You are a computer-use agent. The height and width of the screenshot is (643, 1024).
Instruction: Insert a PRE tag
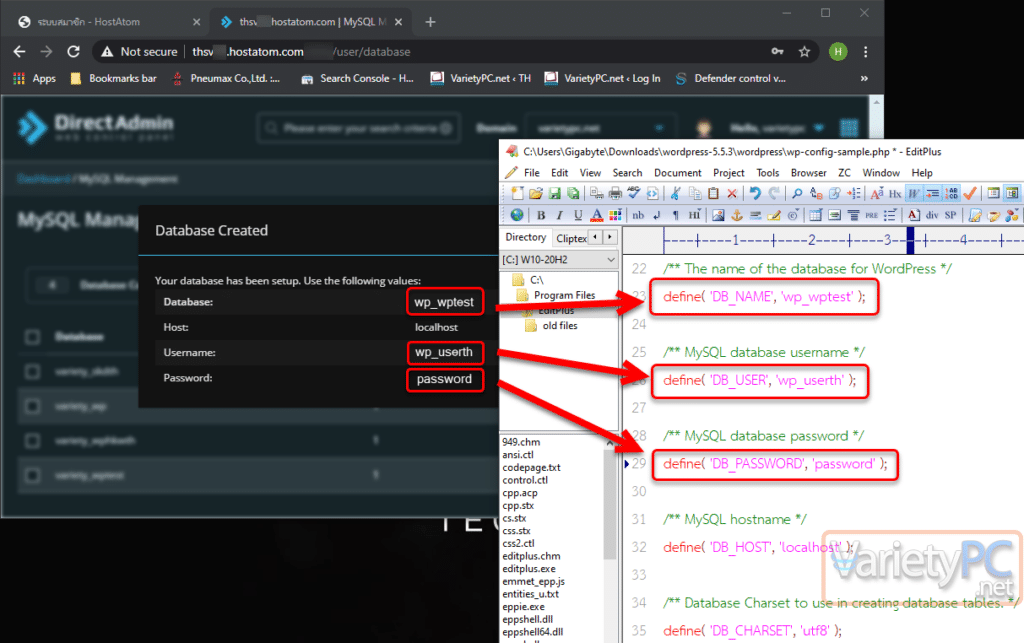[872, 215]
